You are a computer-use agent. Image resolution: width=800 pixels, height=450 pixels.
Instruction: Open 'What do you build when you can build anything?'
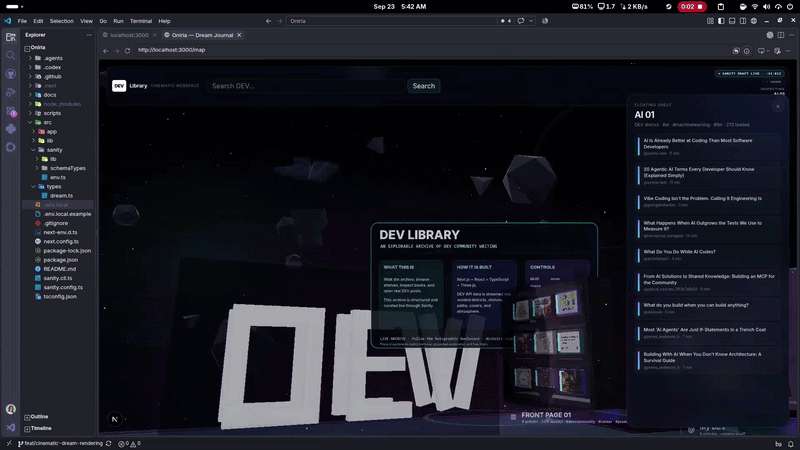pyautogui.click(x=708, y=308)
